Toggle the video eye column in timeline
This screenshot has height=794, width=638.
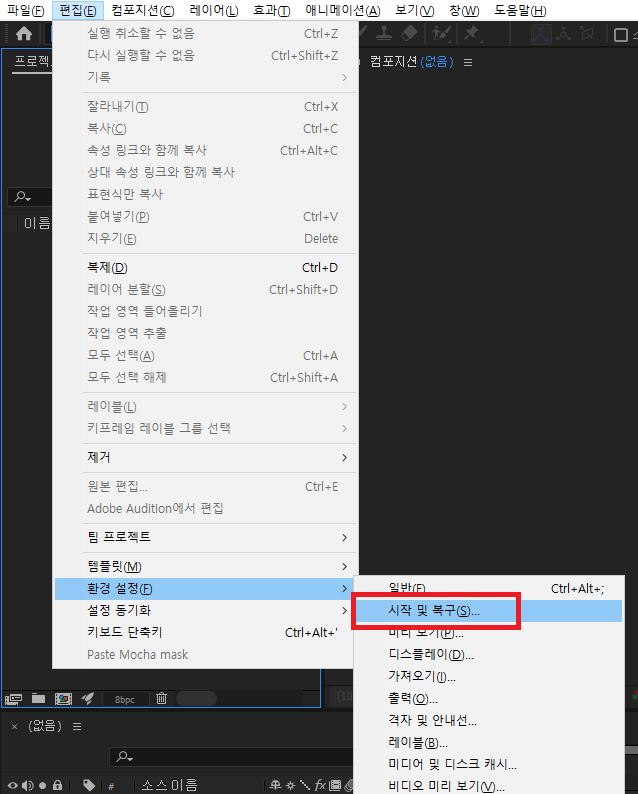tap(13, 785)
